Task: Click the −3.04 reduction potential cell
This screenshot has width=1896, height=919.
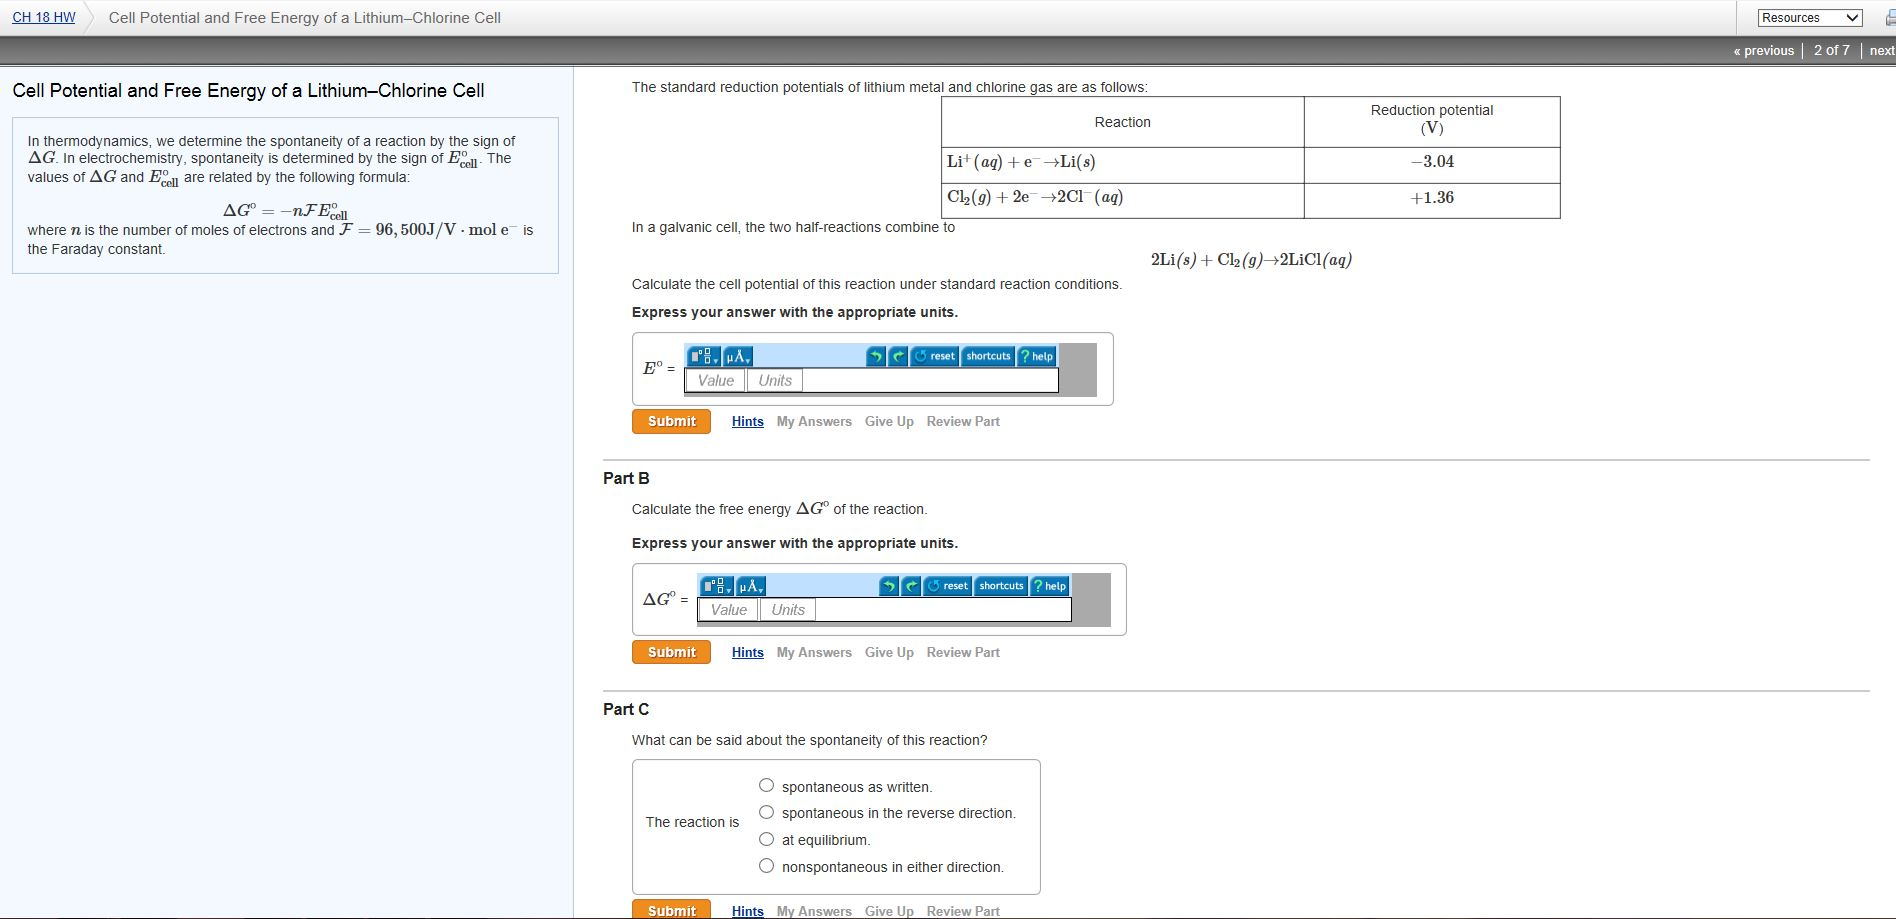Action: 1432,165
